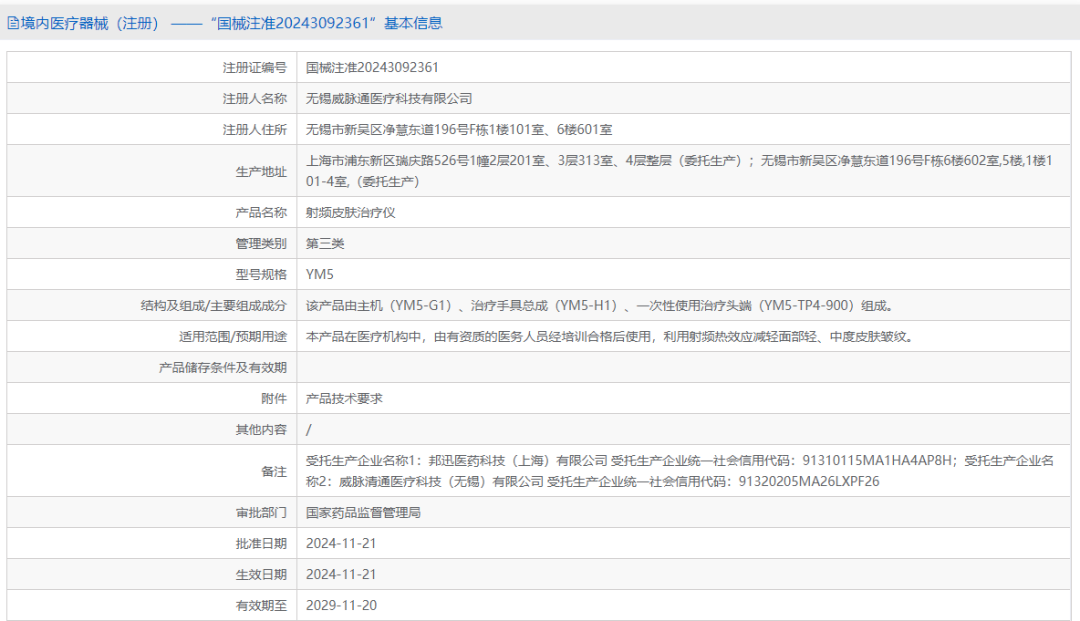Click model specification value YM5
The width and height of the screenshot is (1080, 621).
pos(320,275)
